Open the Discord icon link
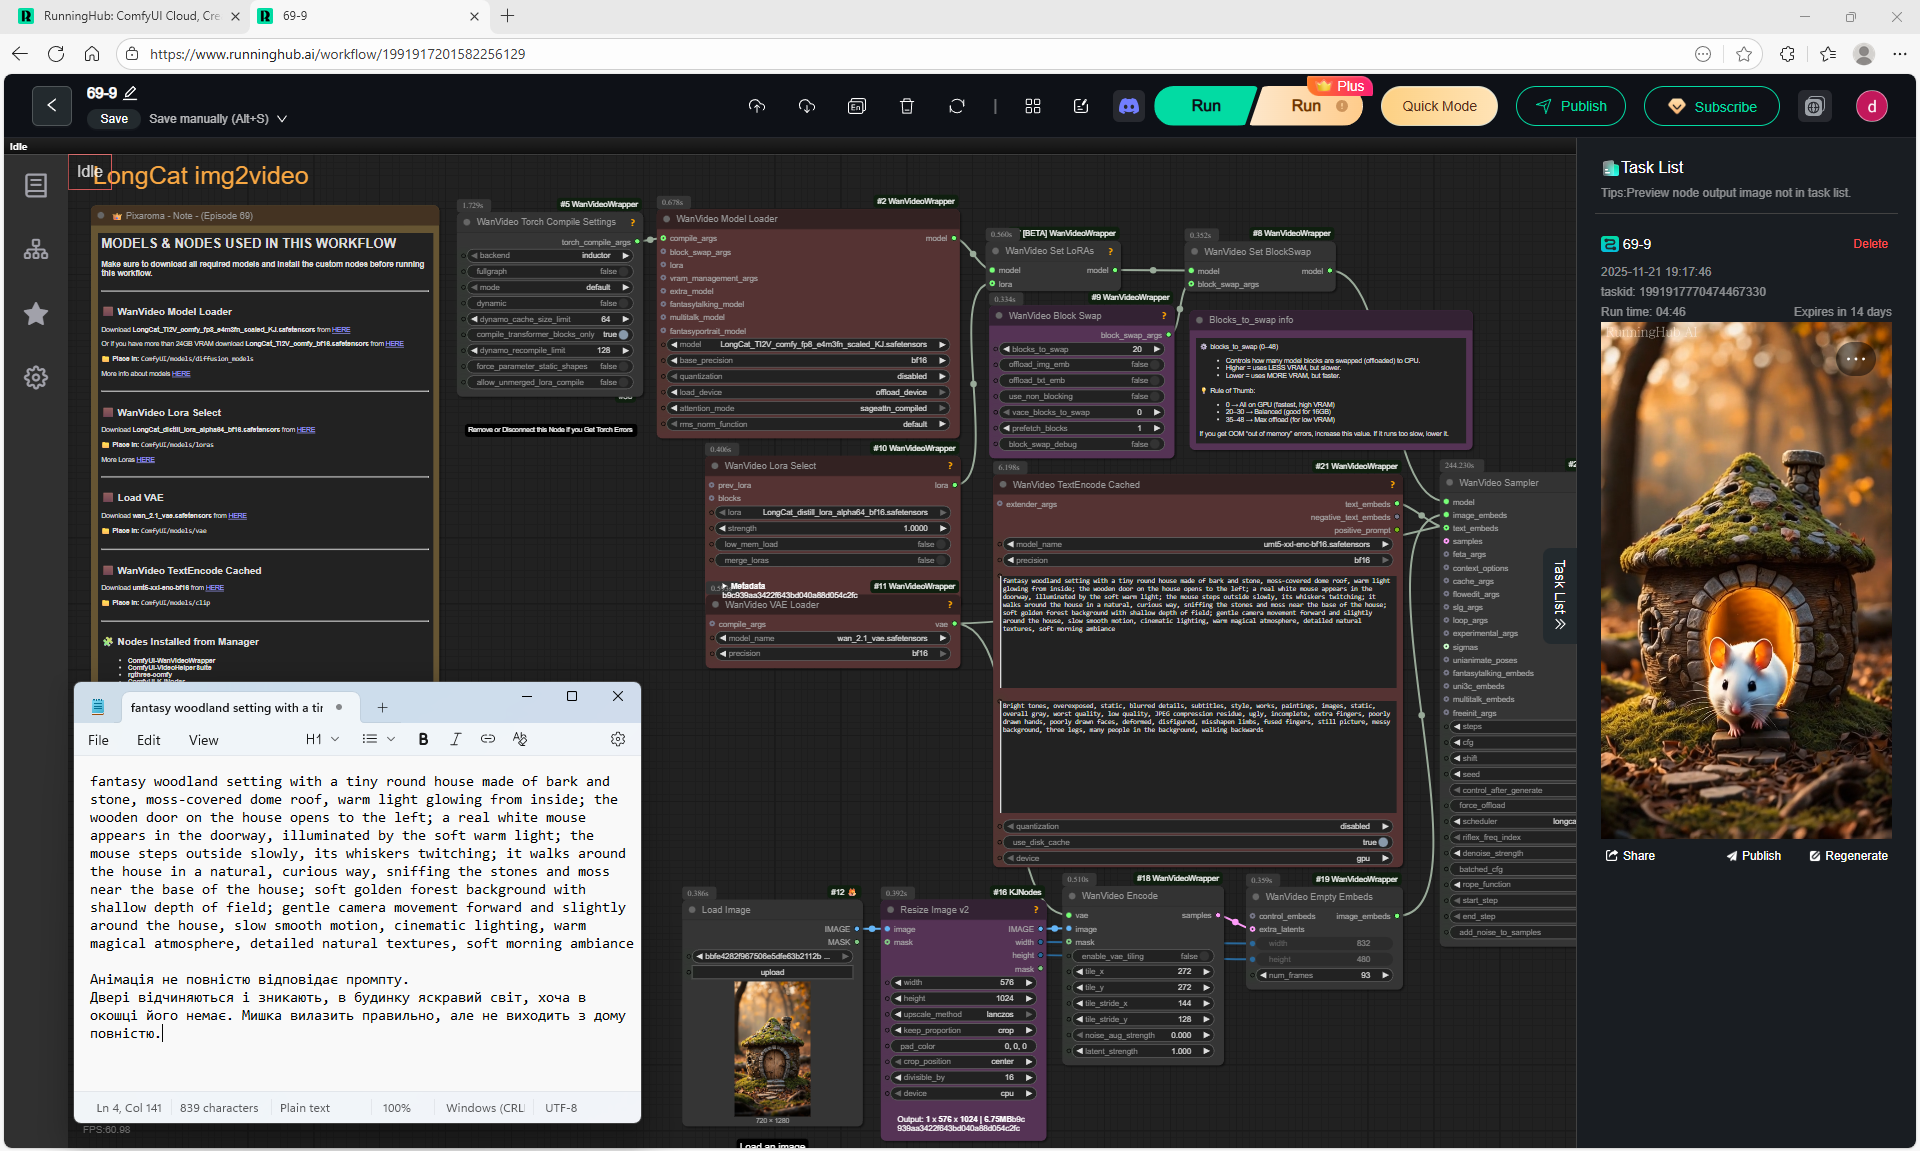The image size is (1920, 1151). coord(1129,106)
